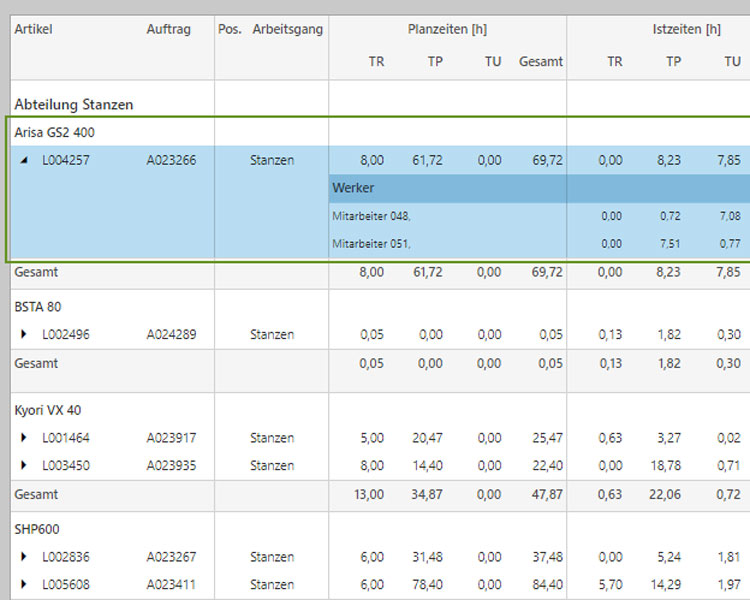
Task: Click order number A023267
Action: pos(171,557)
